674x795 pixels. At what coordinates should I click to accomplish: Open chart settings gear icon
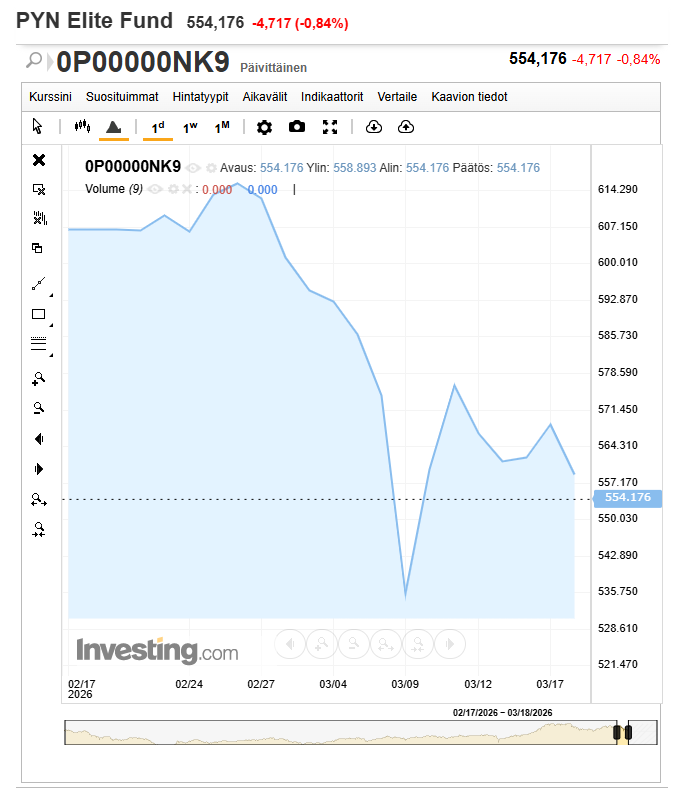coord(264,127)
